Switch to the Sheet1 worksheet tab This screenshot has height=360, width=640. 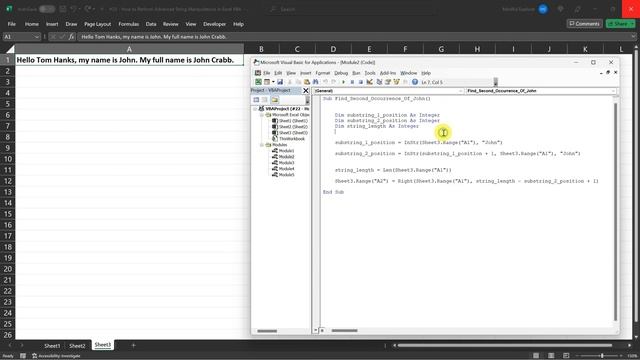tap(52, 346)
